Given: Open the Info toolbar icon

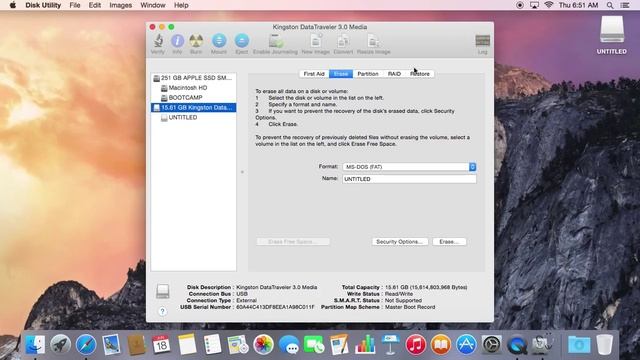Looking at the screenshot, I should [x=177, y=44].
